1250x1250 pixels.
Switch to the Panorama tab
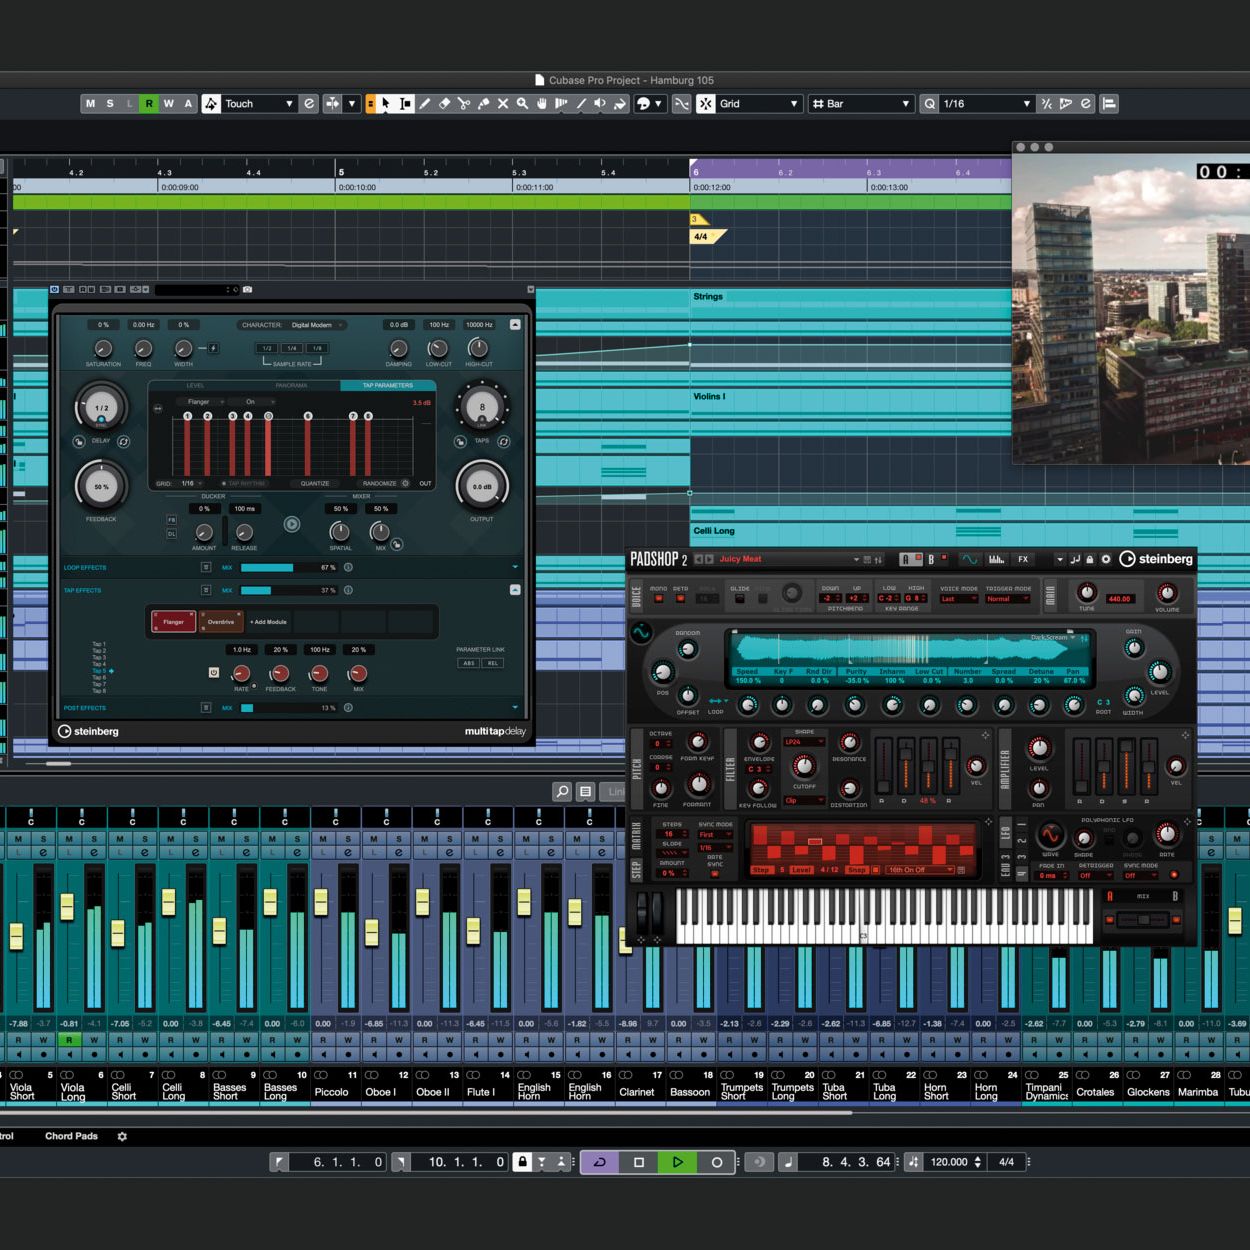(x=291, y=385)
